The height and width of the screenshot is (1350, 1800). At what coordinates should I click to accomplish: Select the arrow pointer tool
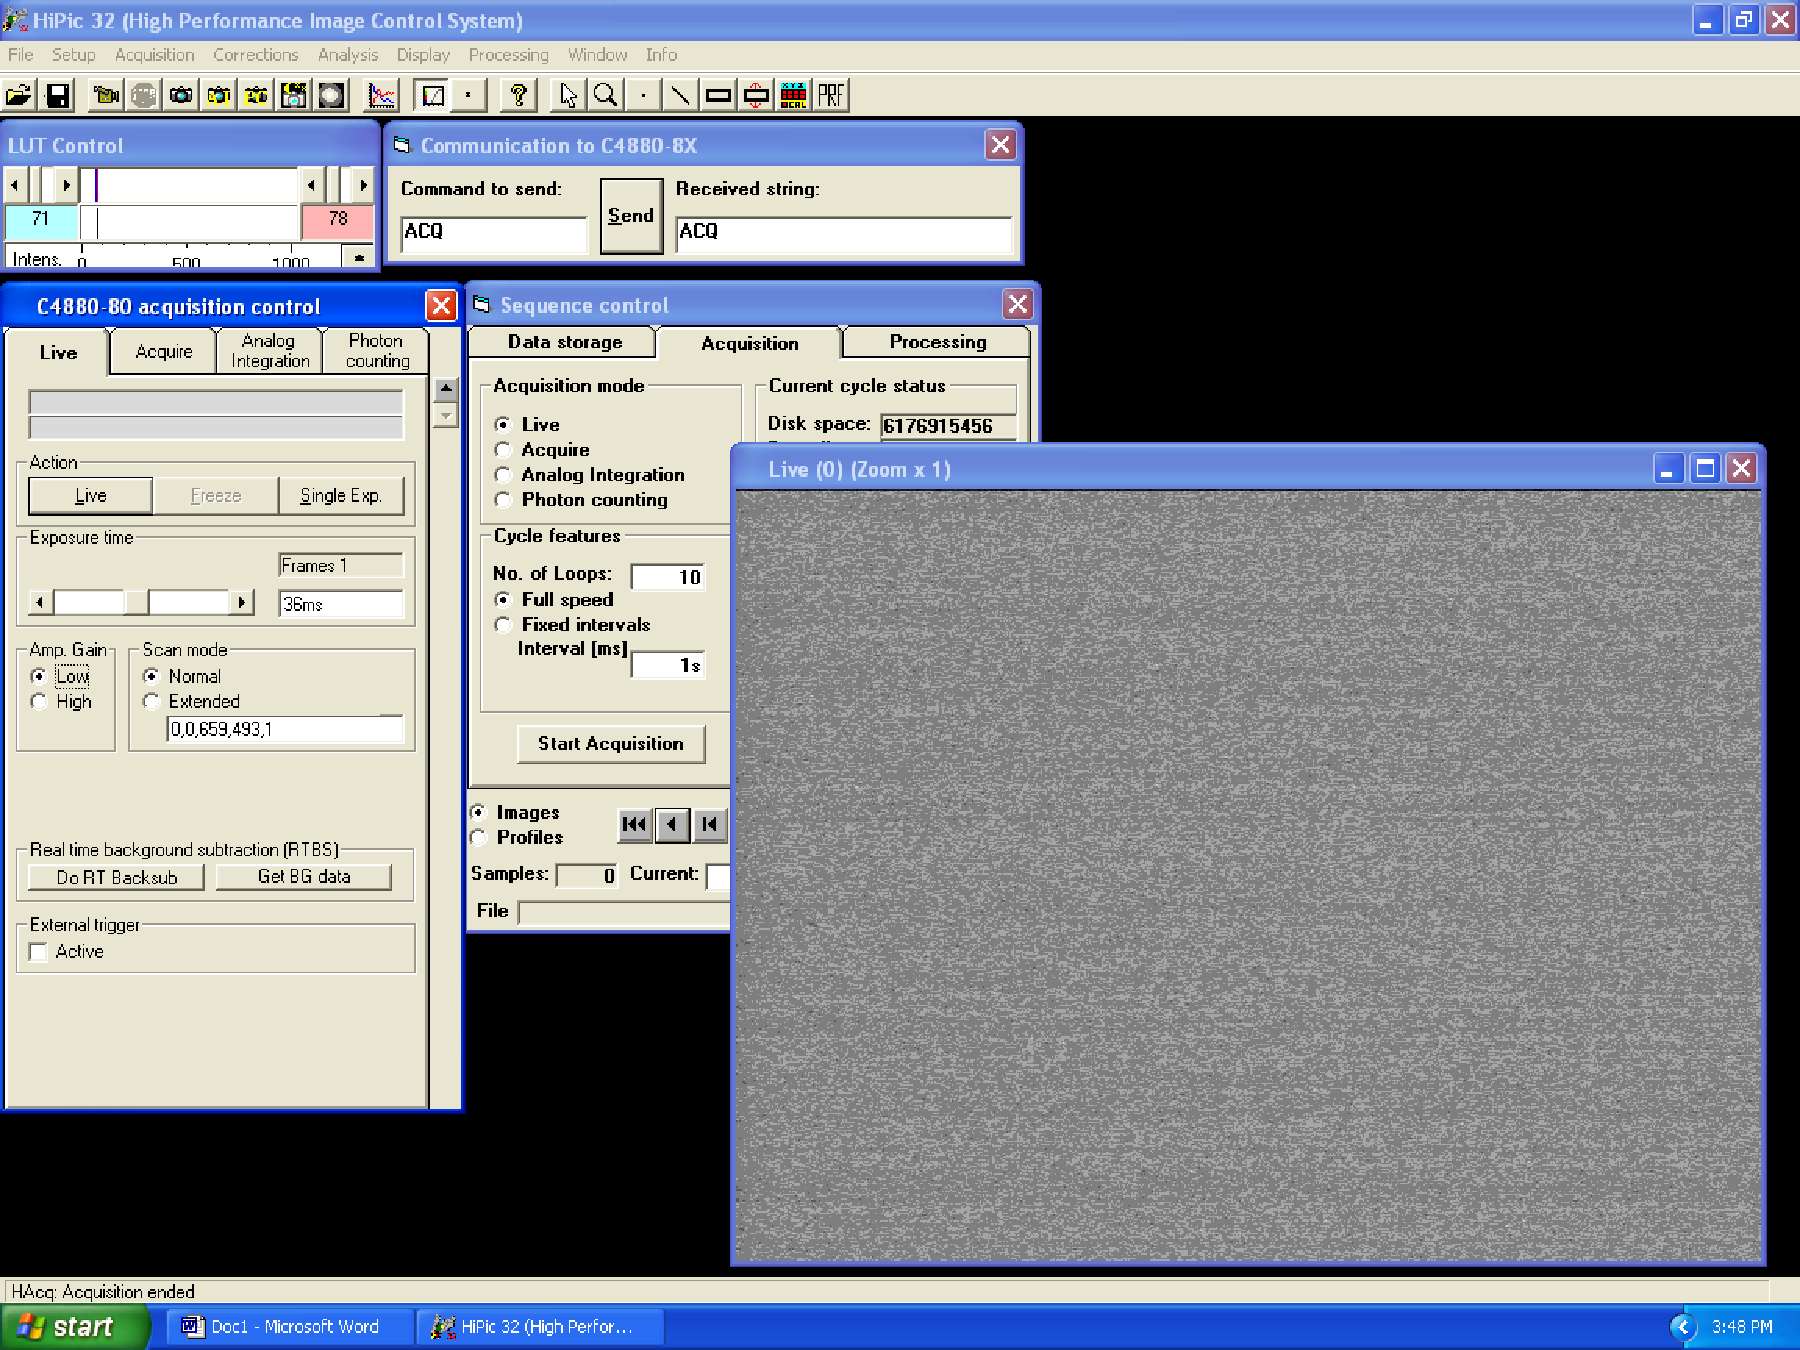point(568,96)
